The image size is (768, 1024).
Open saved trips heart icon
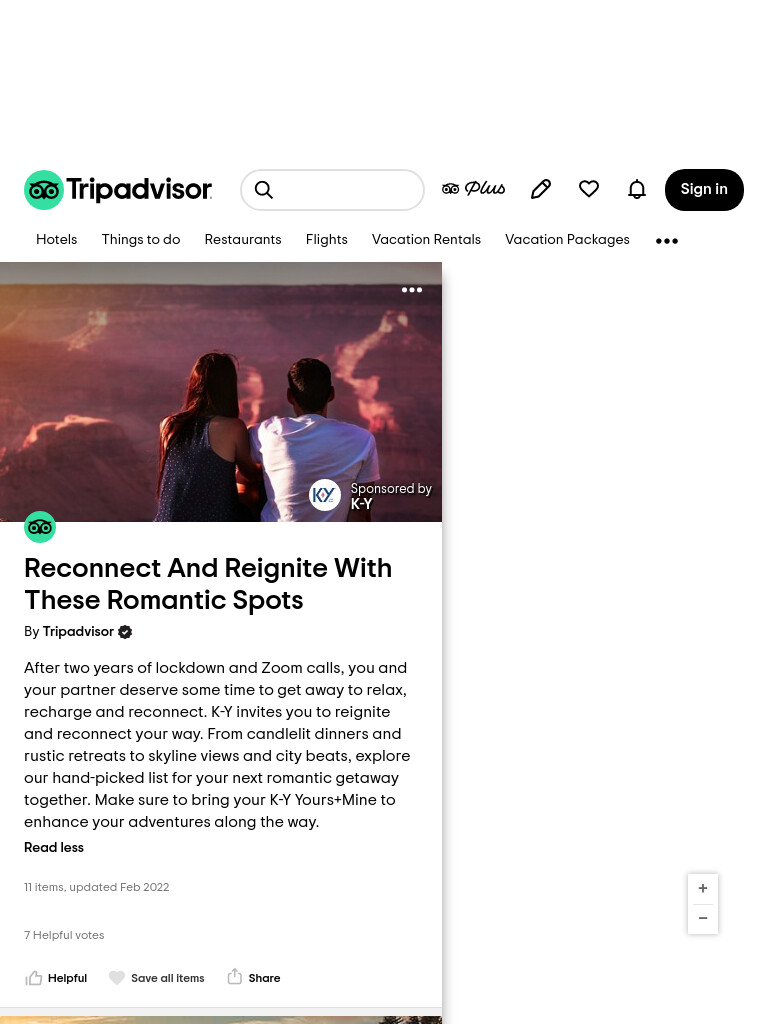tap(589, 189)
